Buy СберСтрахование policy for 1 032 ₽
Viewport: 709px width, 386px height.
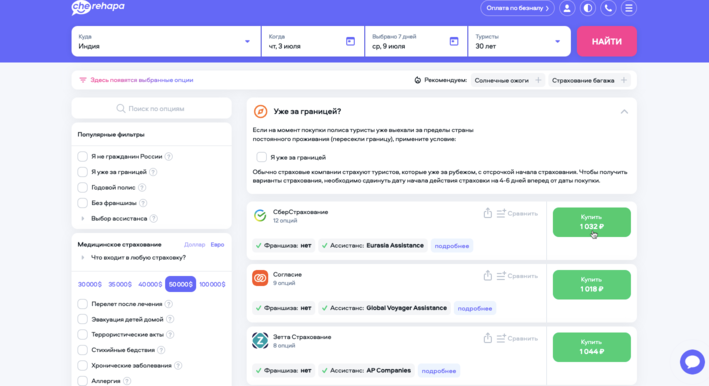(x=591, y=222)
